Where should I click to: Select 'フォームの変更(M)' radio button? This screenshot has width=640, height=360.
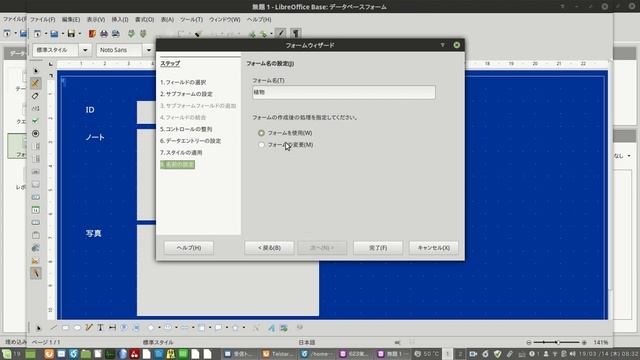click(261, 145)
